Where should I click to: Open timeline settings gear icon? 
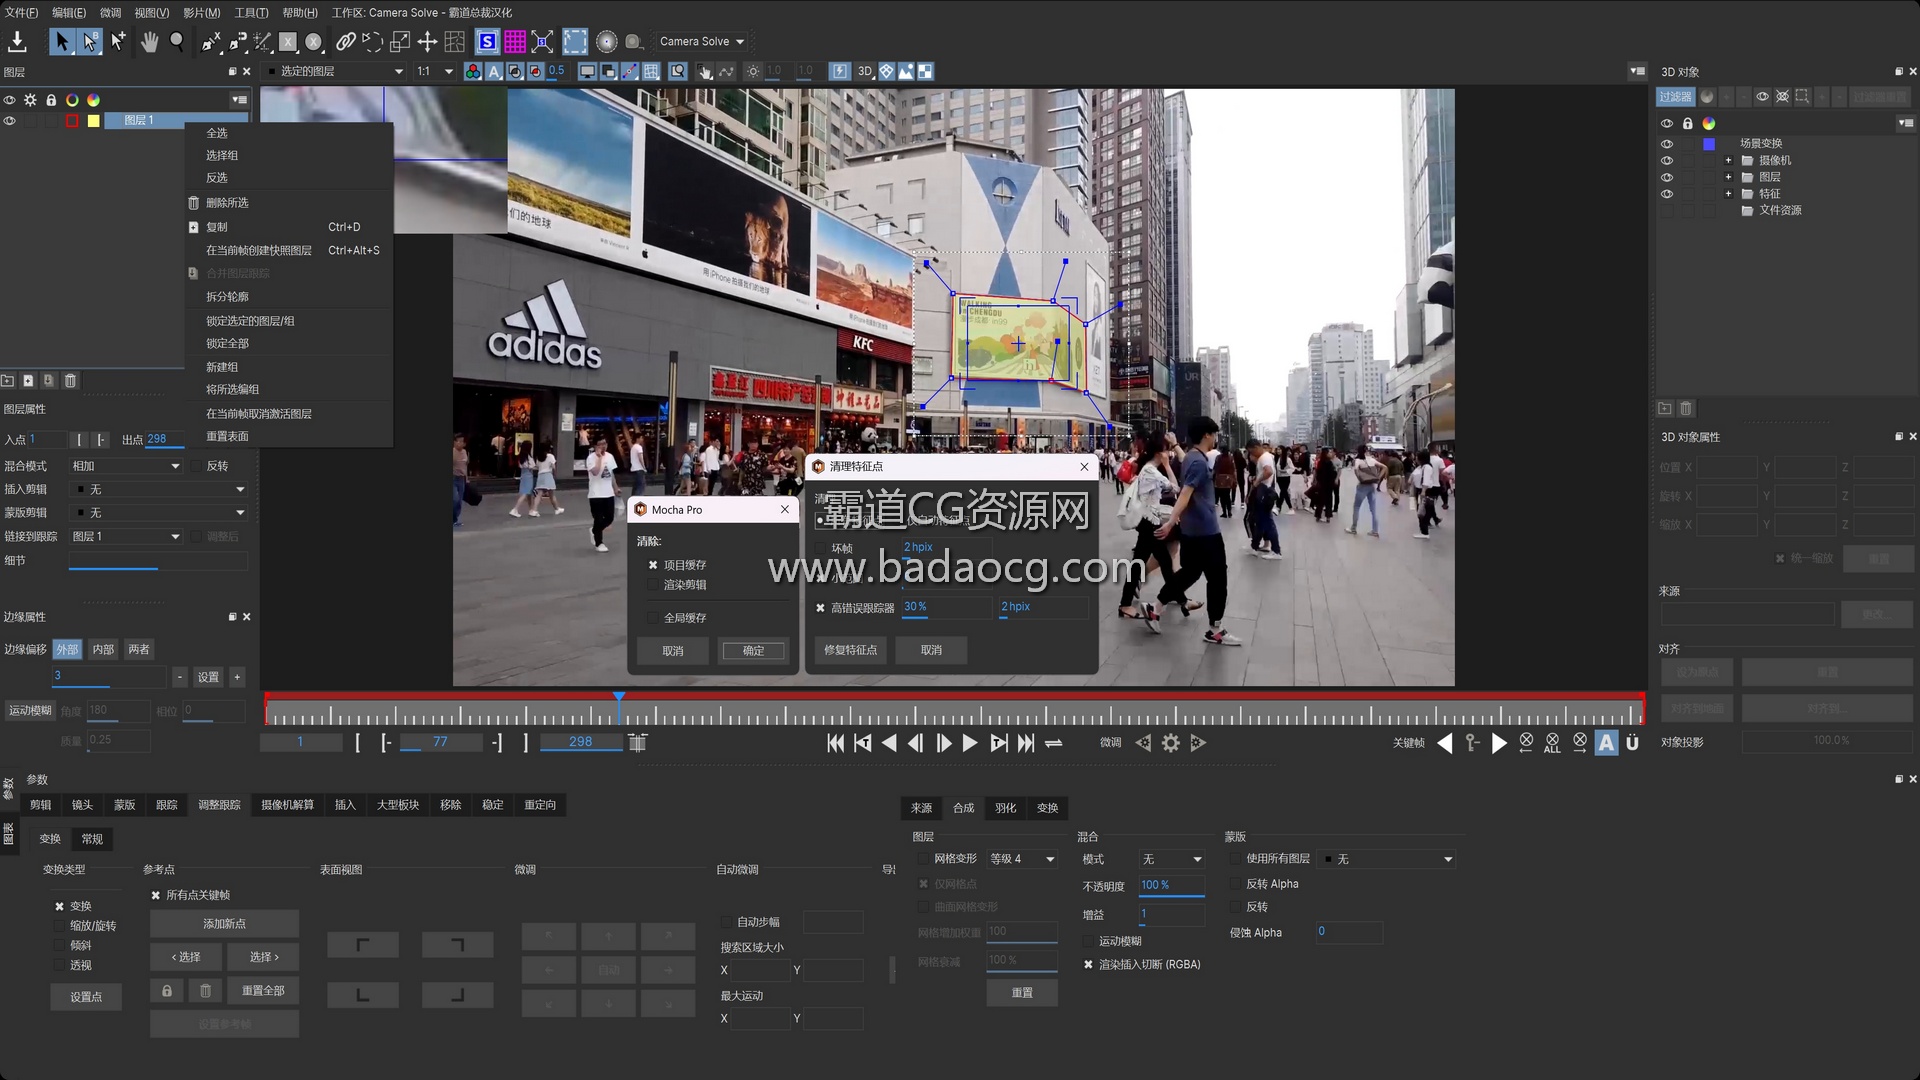pos(1170,743)
